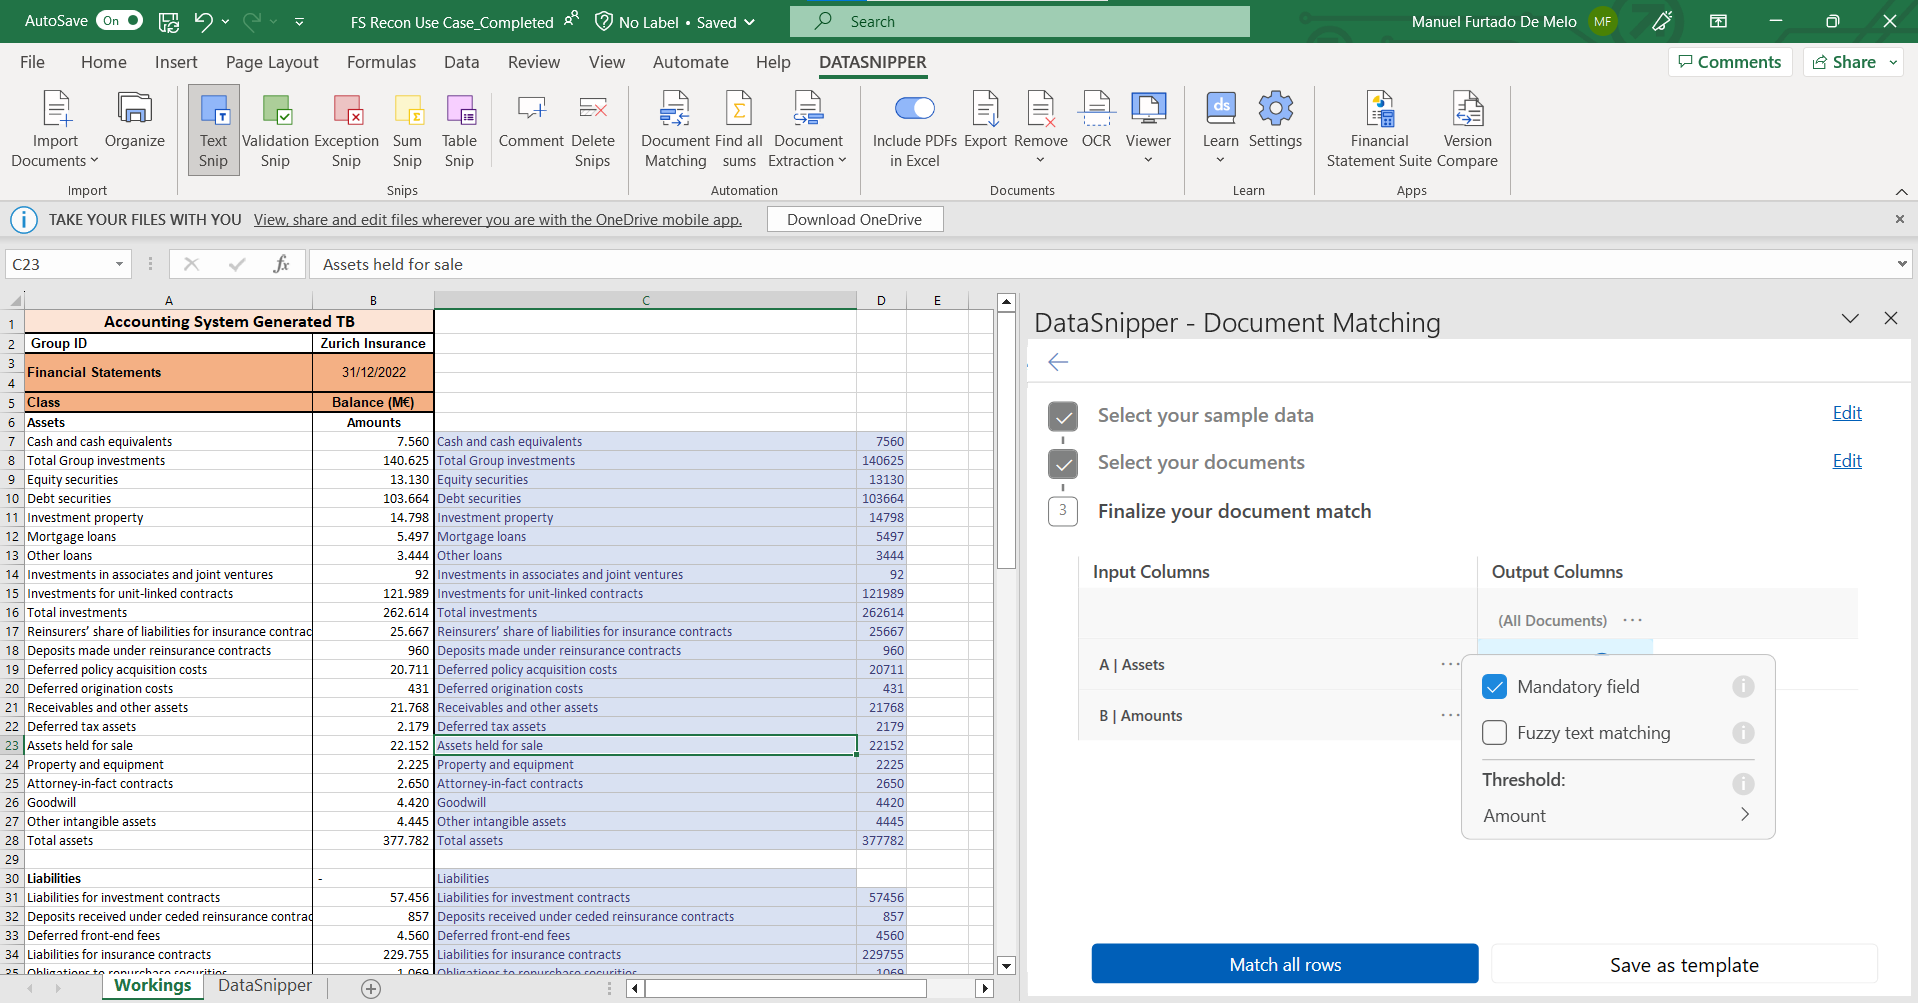Enable Fuzzy text matching checkbox
This screenshot has height=1003, width=1918.
[1494, 733]
